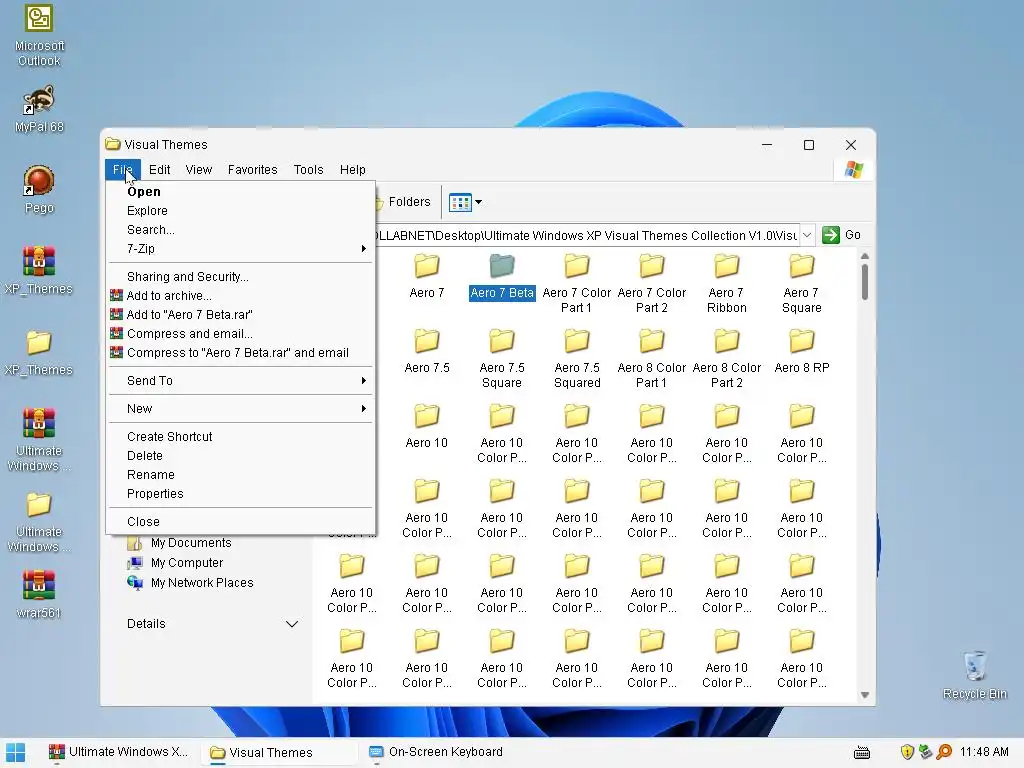Select the XP_Themes folder icon on desktop
This screenshot has height=768, width=1024.
(x=39, y=352)
